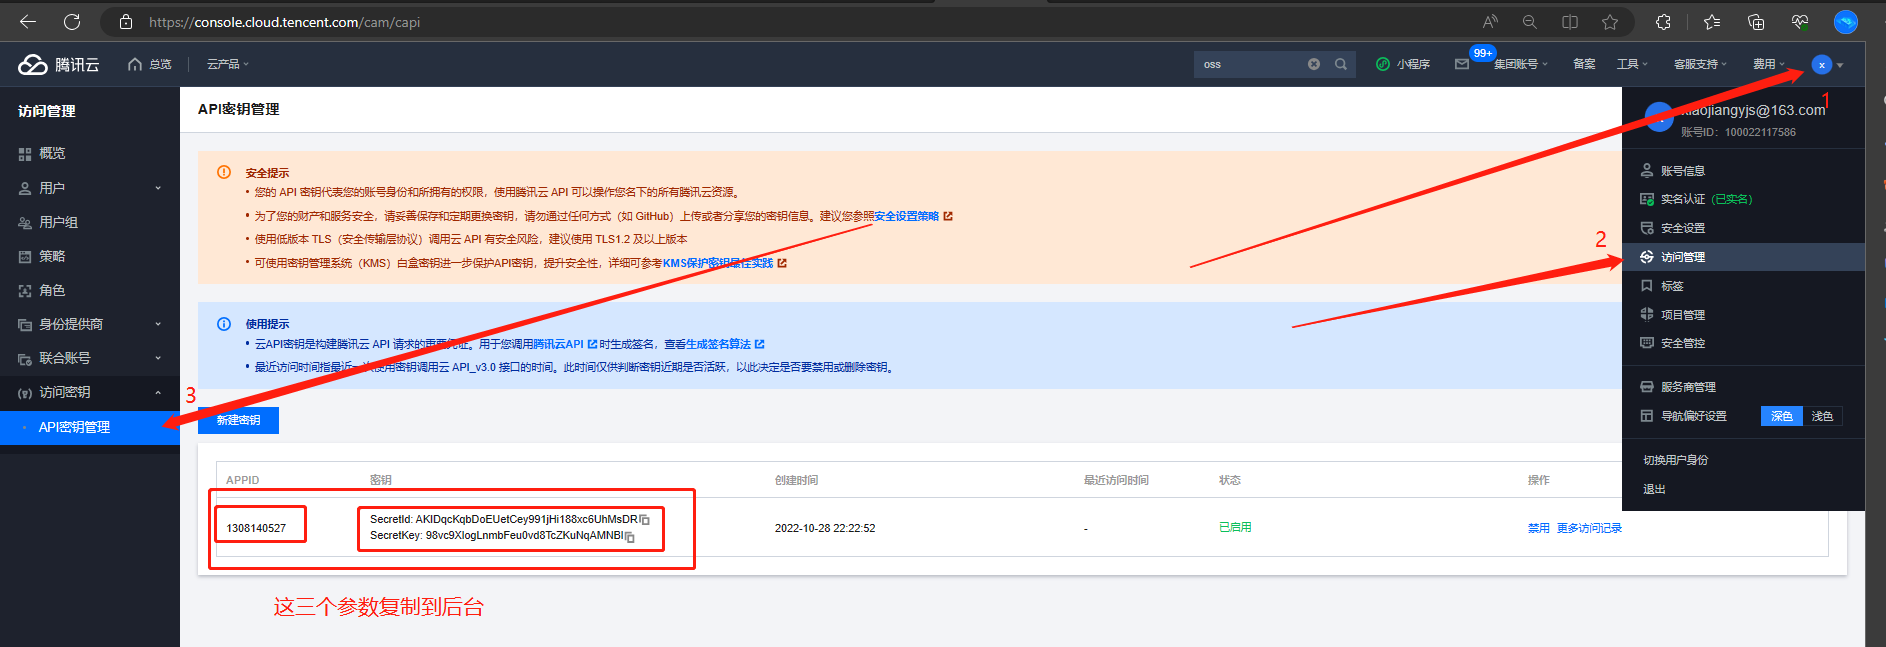
Task: Go to 总览 home overview
Action: (150, 64)
